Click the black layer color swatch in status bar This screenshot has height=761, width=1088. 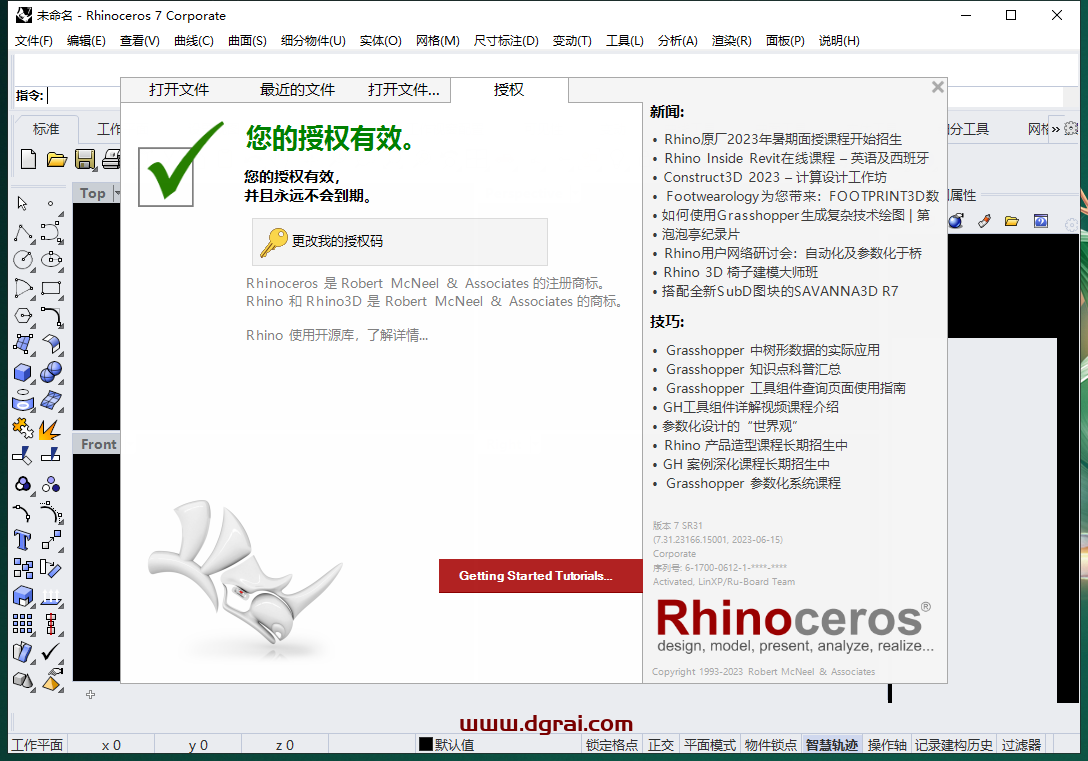(x=425, y=744)
